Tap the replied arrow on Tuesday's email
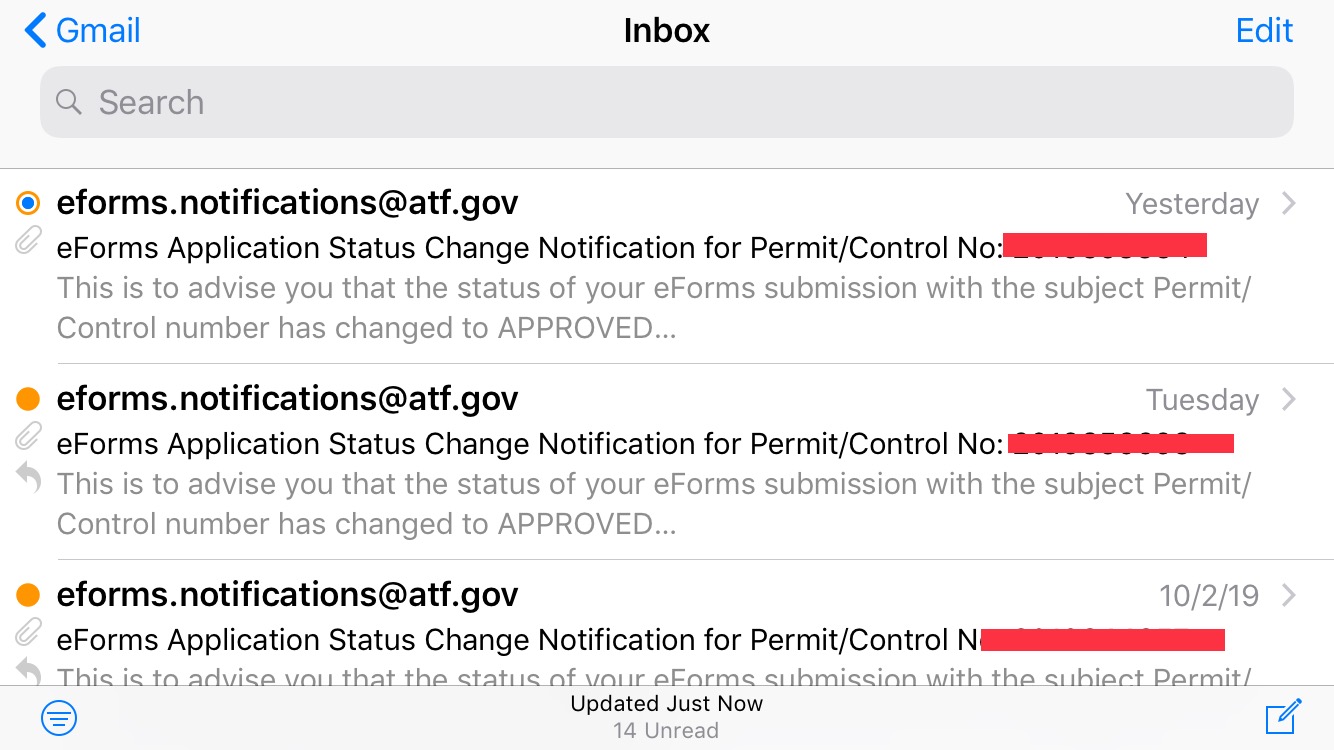This screenshot has height=750, width=1334. tap(29, 479)
